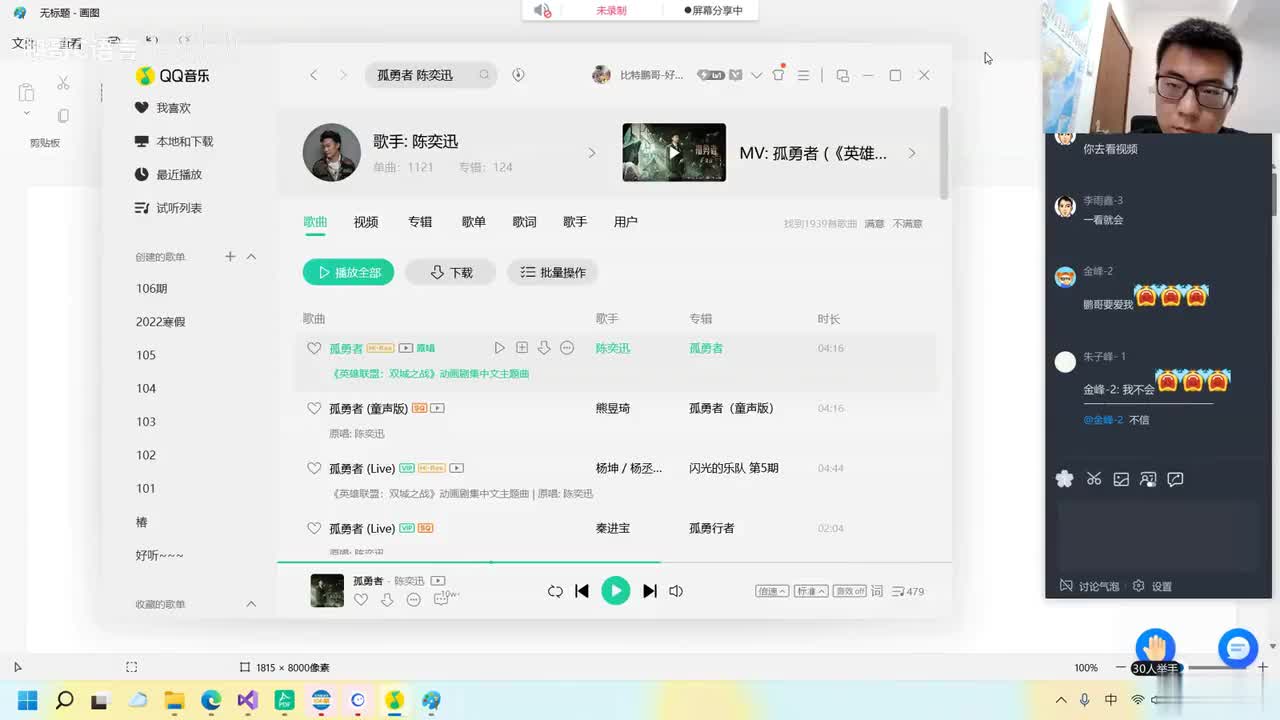Expand the account dropdown chevron in title bar
The width and height of the screenshot is (1280, 720).
coord(756,75)
